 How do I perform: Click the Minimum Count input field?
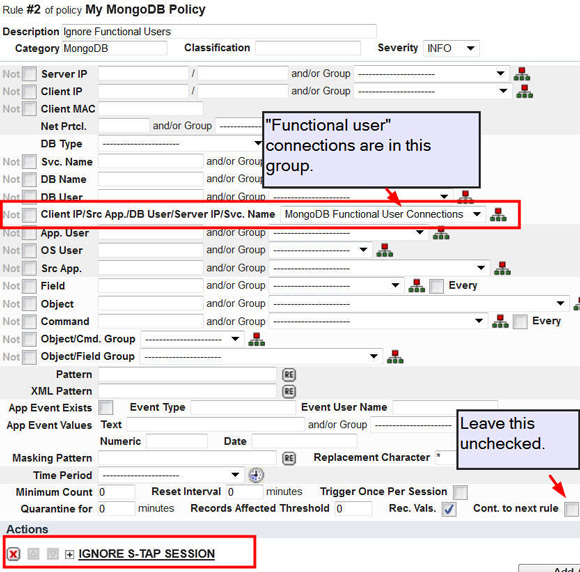click(x=117, y=492)
